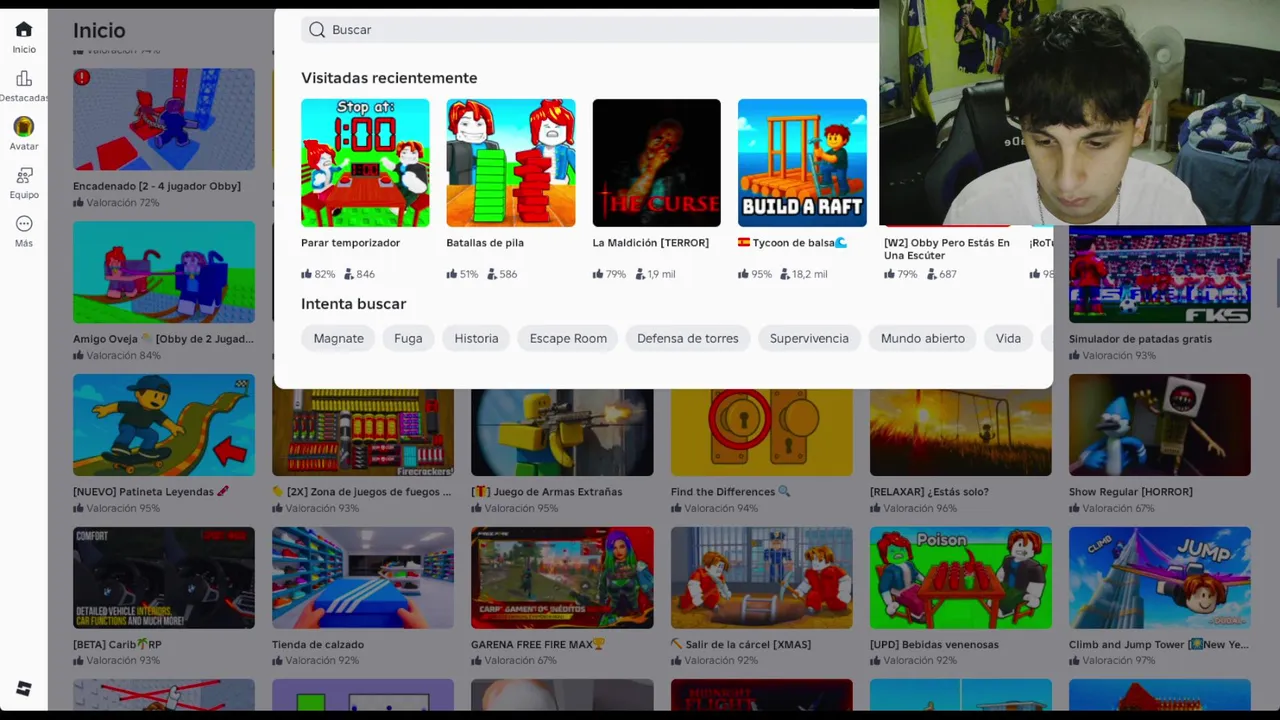Screen dimensions: 1280x720
Task: Select the Escape Room suggestion chip
Action: pyautogui.click(x=568, y=338)
